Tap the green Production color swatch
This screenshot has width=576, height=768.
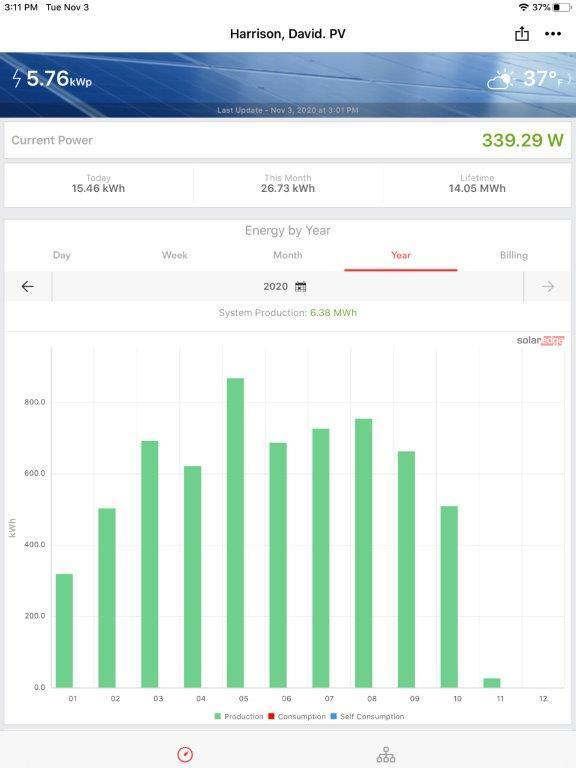[217, 716]
